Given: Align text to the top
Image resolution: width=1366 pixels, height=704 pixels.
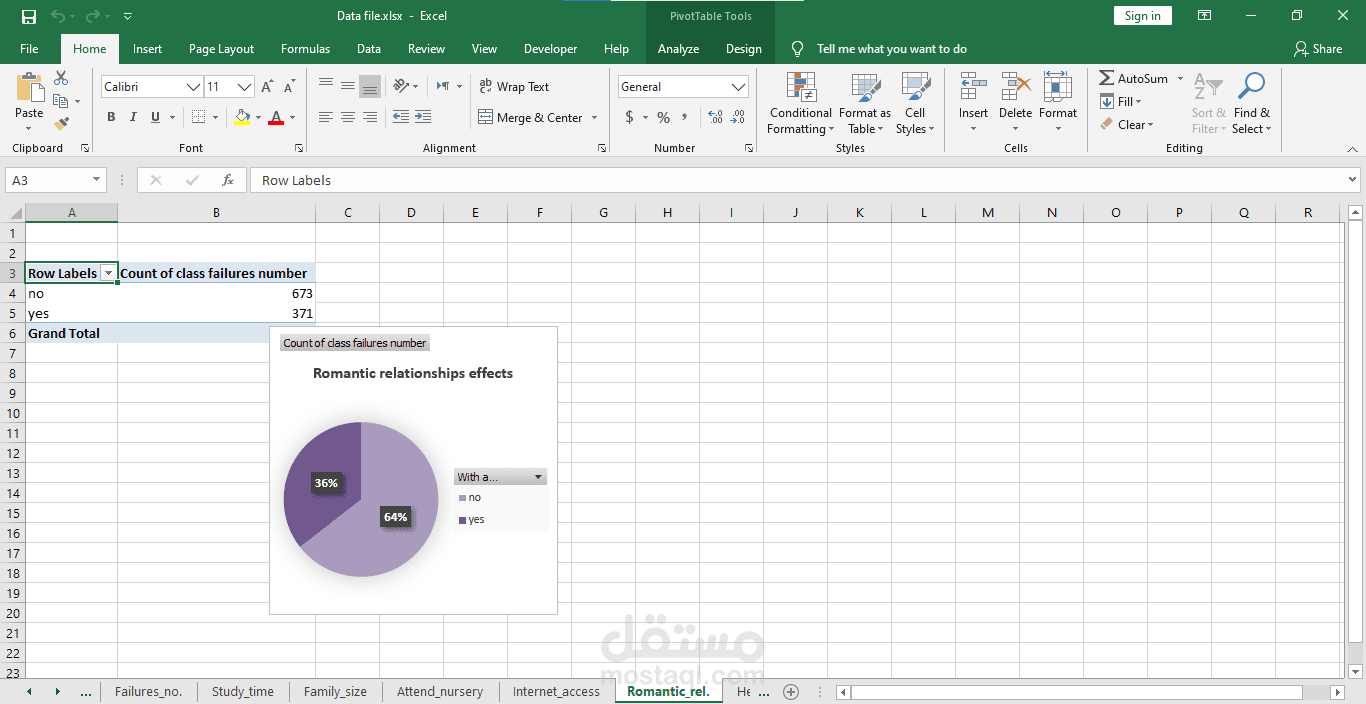Looking at the screenshot, I should [x=326, y=86].
